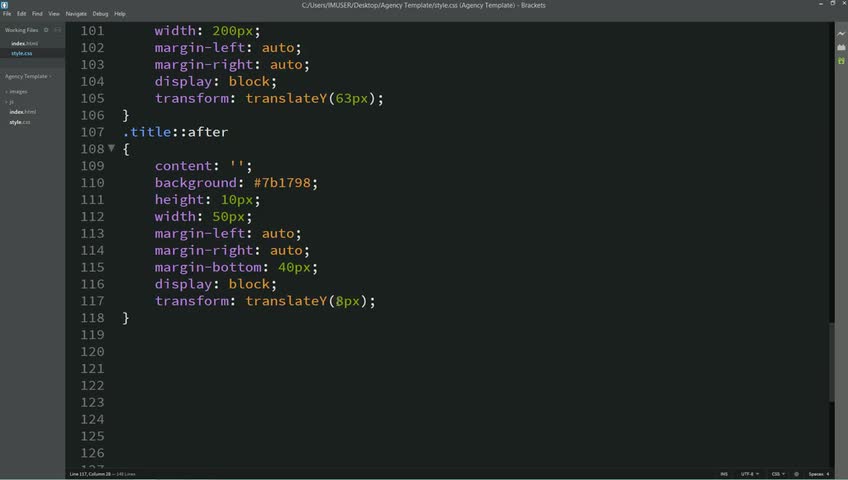Click the Brackets app icon in title bar
The width and height of the screenshot is (848, 480).
pyautogui.click(x=4, y=5)
